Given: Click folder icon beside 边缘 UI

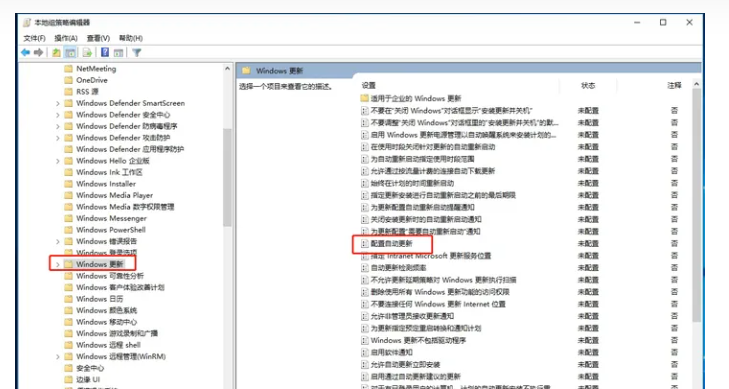Looking at the screenshot, I should (x=68, y=379).
